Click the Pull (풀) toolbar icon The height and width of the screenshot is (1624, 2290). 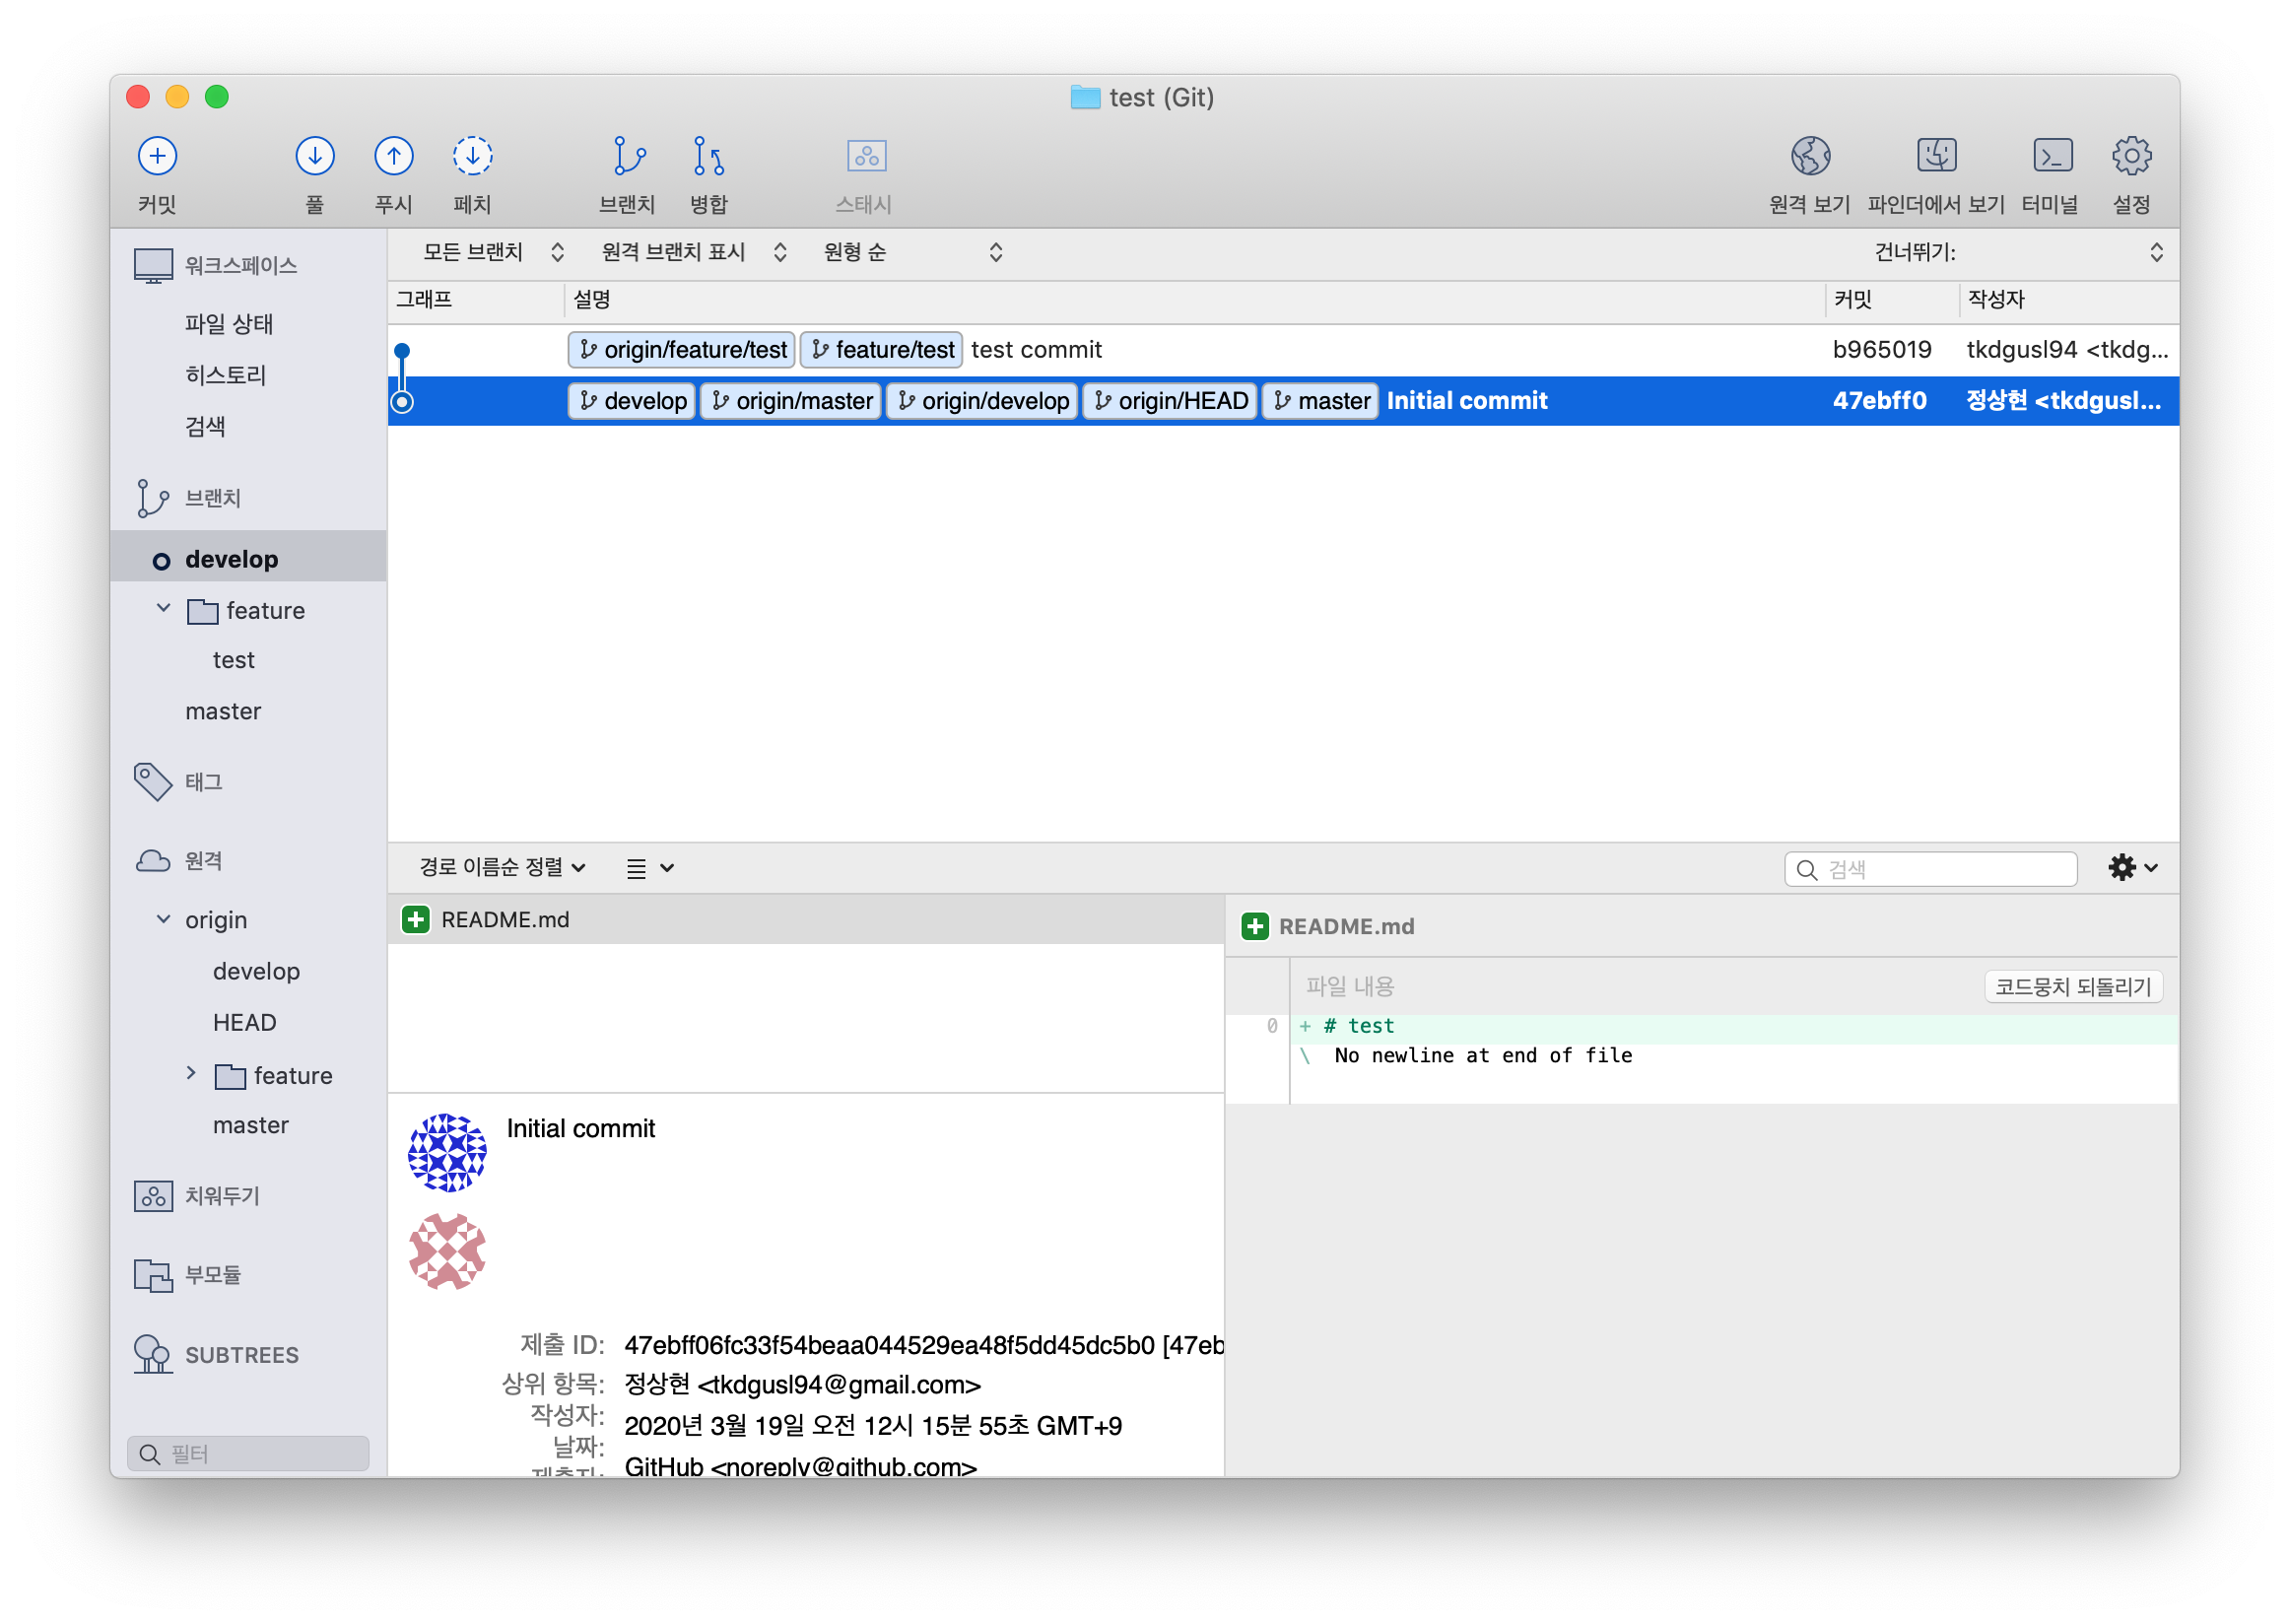point(315,157)
